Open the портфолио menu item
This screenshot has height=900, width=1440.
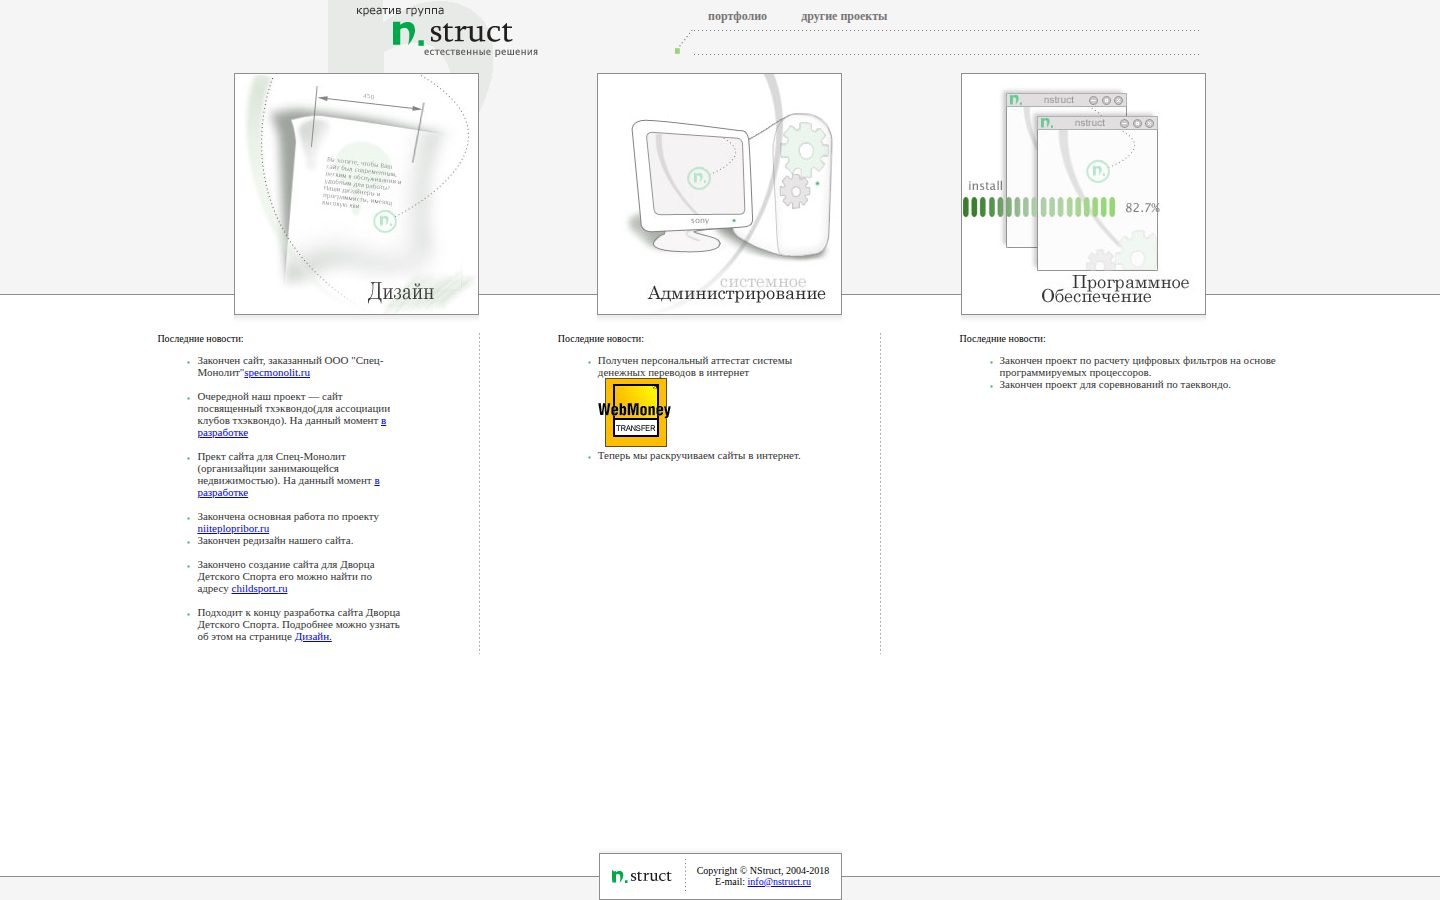coord(737,16)
